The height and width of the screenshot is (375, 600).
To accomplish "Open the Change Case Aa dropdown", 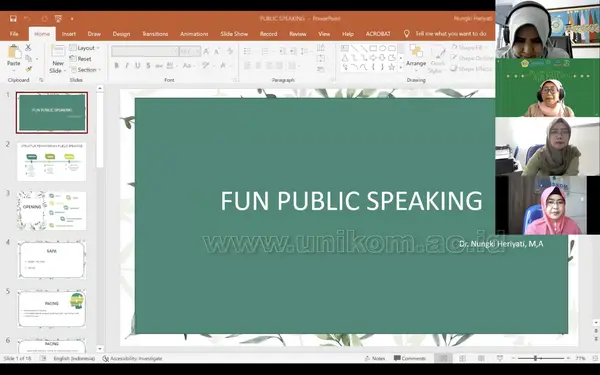I will point(188,66).
